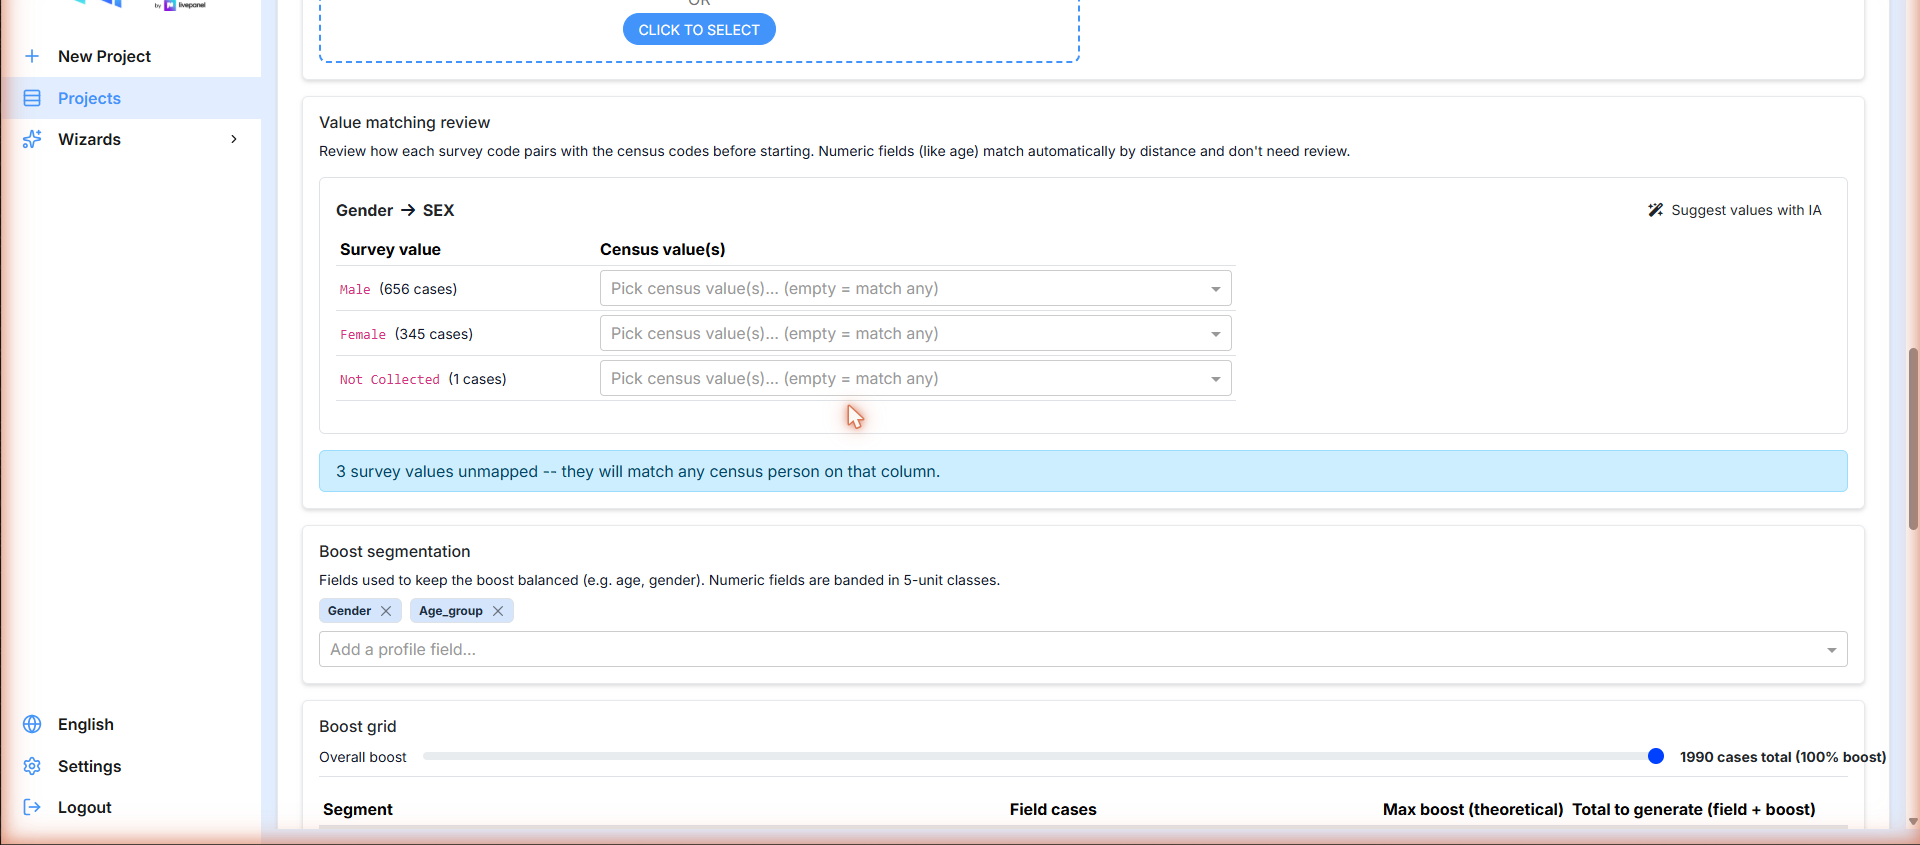Viewport: 1920px width, 845px height.
Task: Click the page vertical scrollbar
Action: click(x=1913, y=438)
